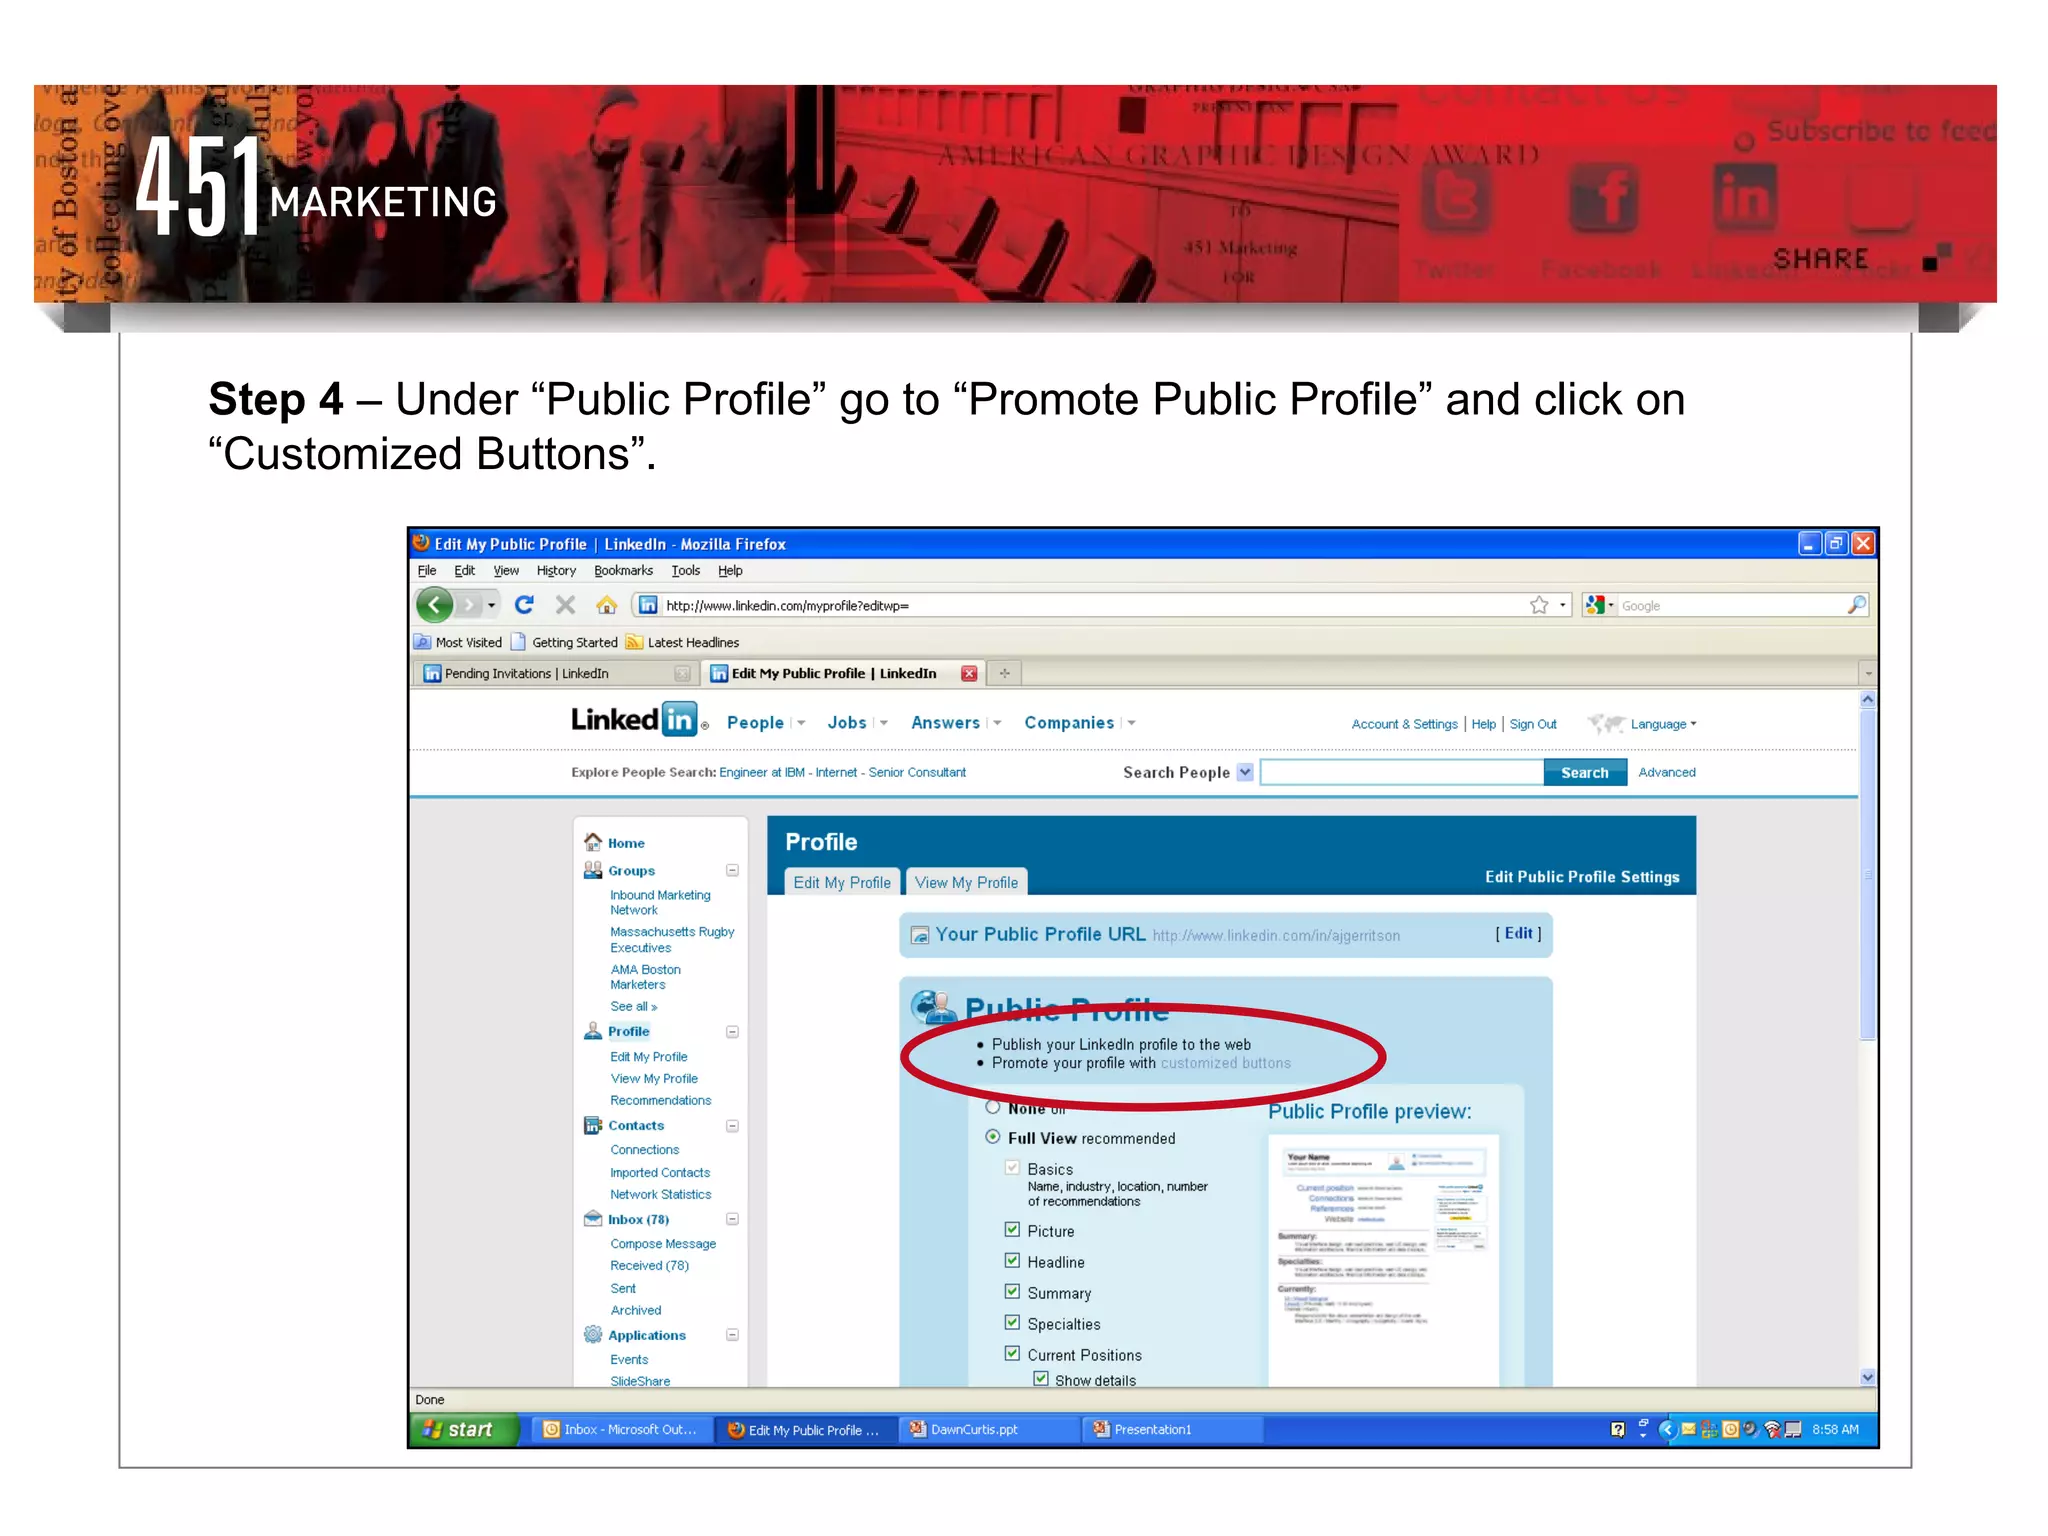Open the Tools menu

point(685,570)
